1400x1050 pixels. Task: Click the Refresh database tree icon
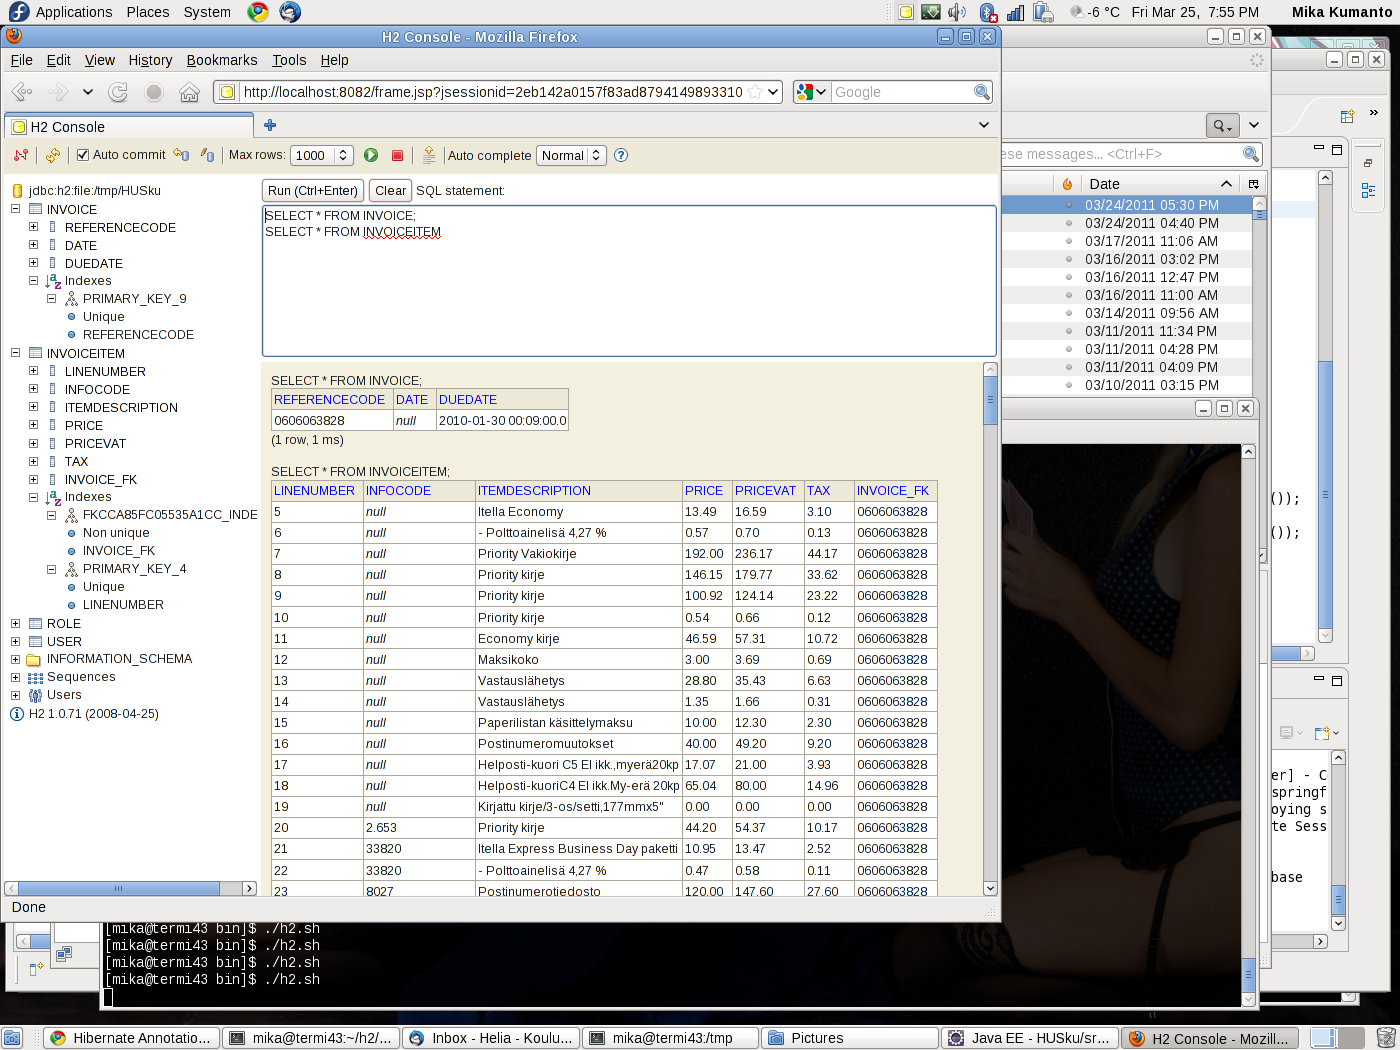(53, 155)
